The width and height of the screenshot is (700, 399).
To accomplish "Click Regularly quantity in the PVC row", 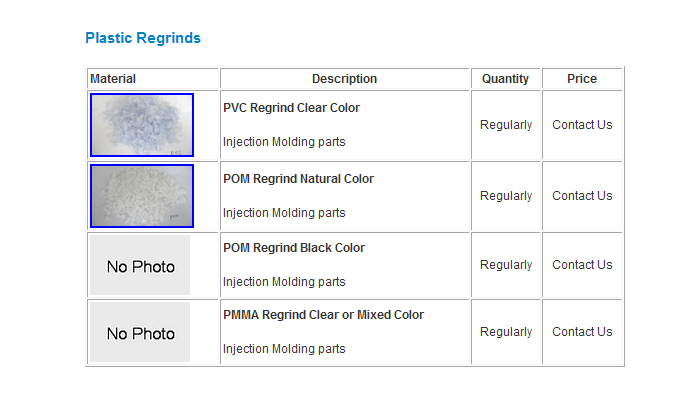I will 506,125.
